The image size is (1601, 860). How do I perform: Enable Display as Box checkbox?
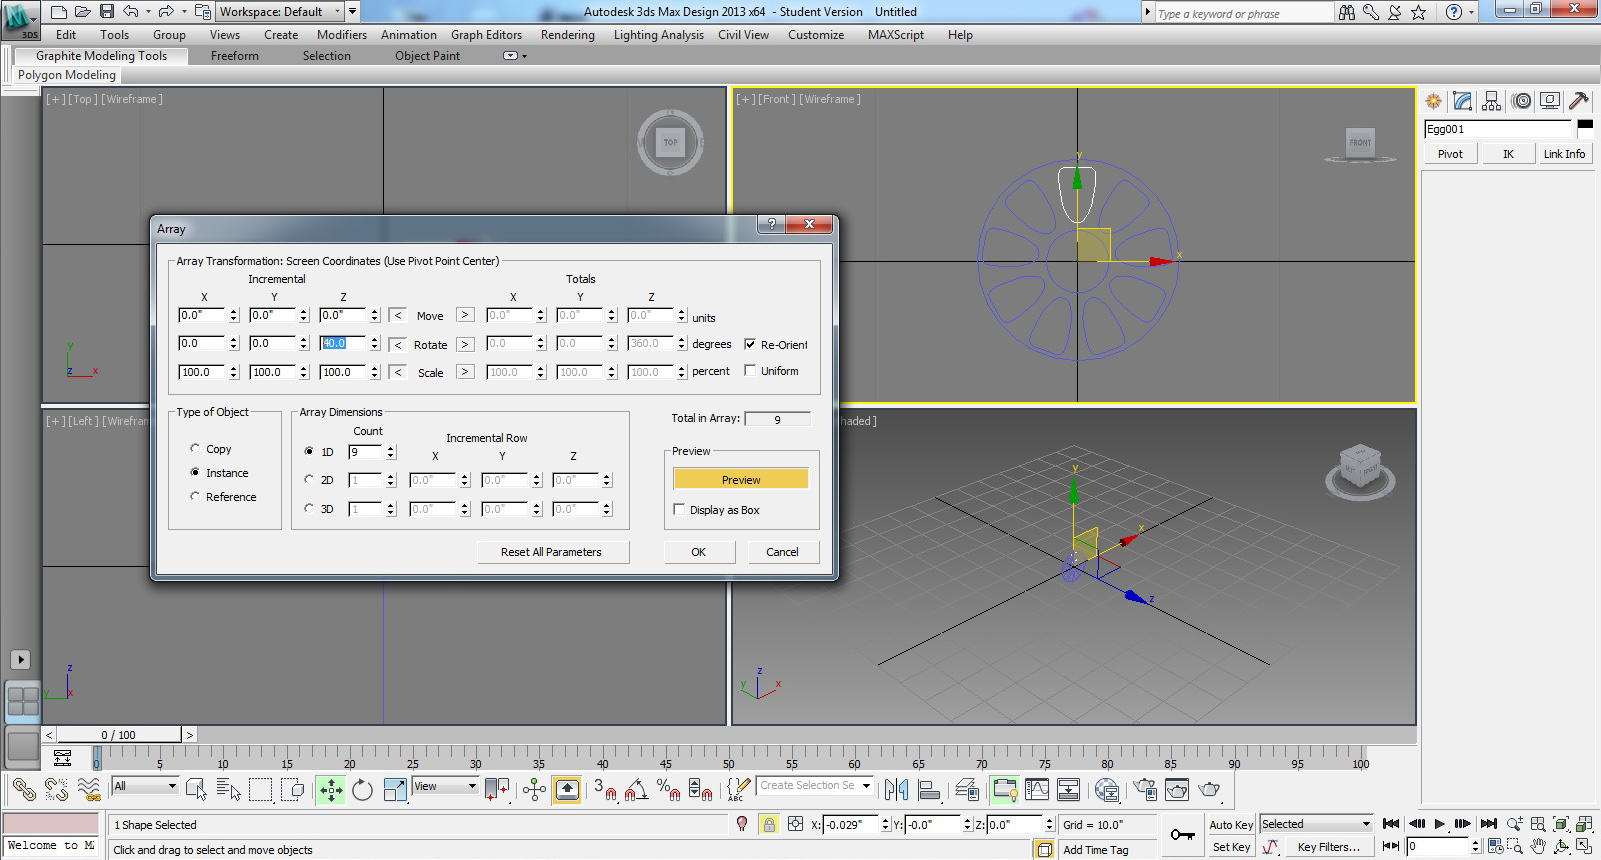680,510
